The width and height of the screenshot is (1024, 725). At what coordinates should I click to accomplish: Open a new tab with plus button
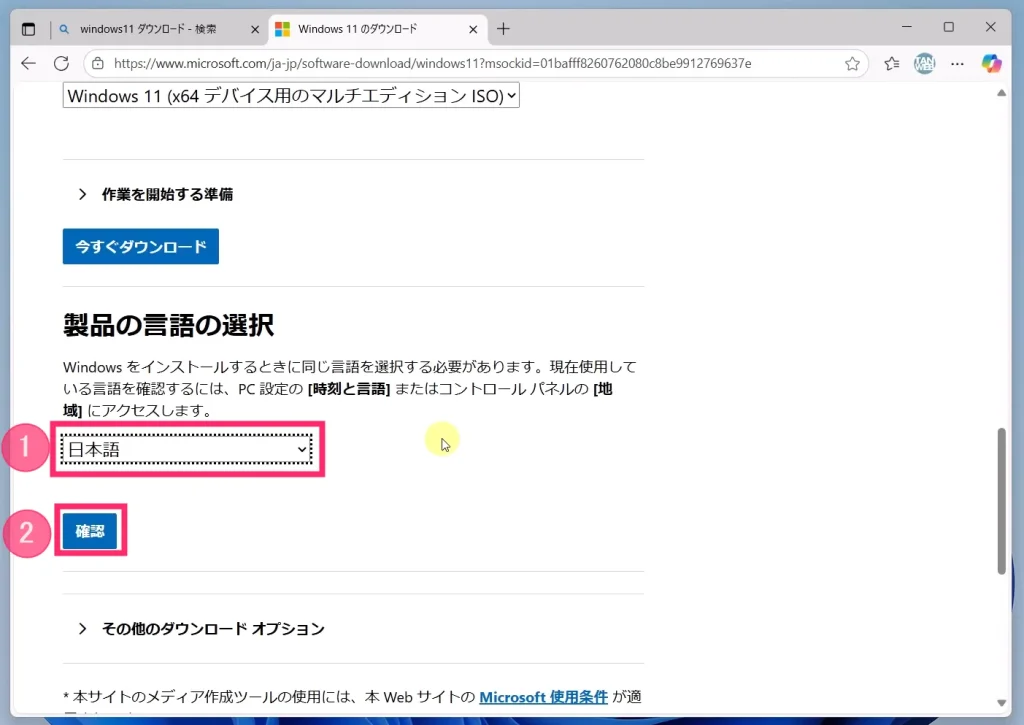click(503, 29)
